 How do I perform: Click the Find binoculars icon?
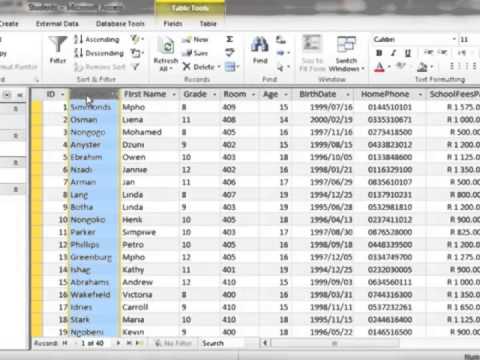[260, 45]
